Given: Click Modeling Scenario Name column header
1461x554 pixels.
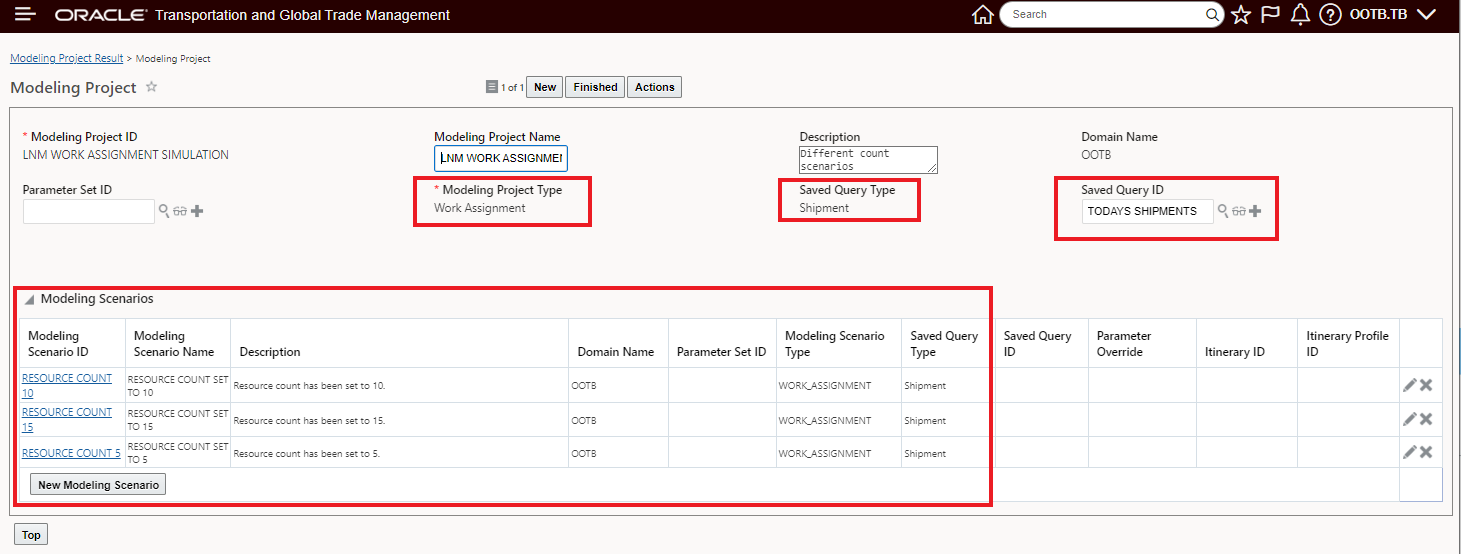Looking at the screenshot, I should click(178, 343).
